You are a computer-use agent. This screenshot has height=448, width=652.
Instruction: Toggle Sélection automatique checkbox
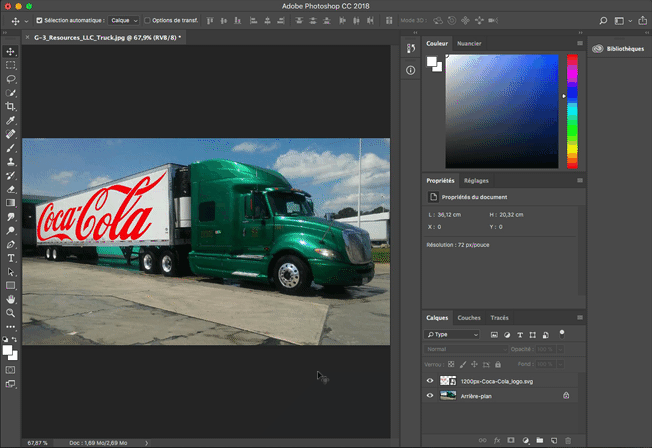coord(39,20)
